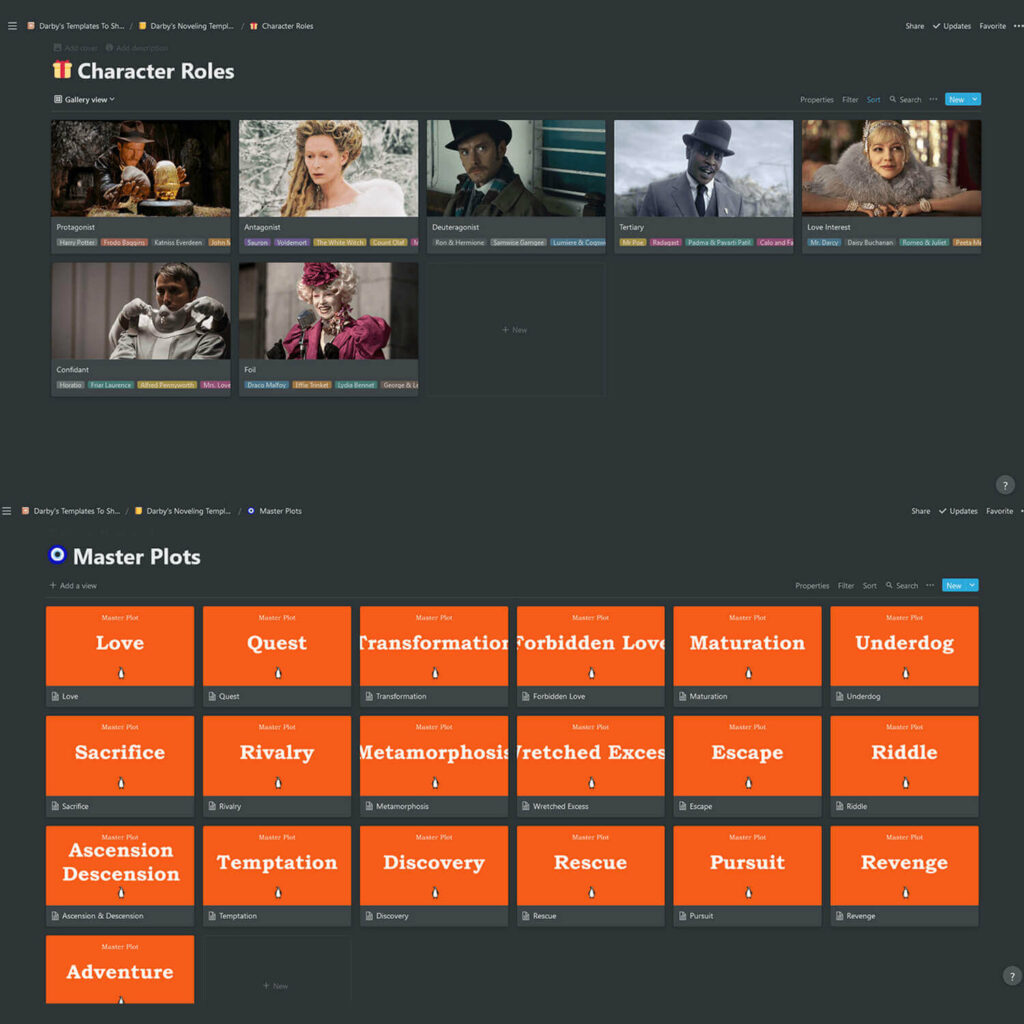Click the 'Daisy Buchanan' tag on Love Interest card
The image size is (1024, 1024).
pyautogui.click(x=870, y=242)
